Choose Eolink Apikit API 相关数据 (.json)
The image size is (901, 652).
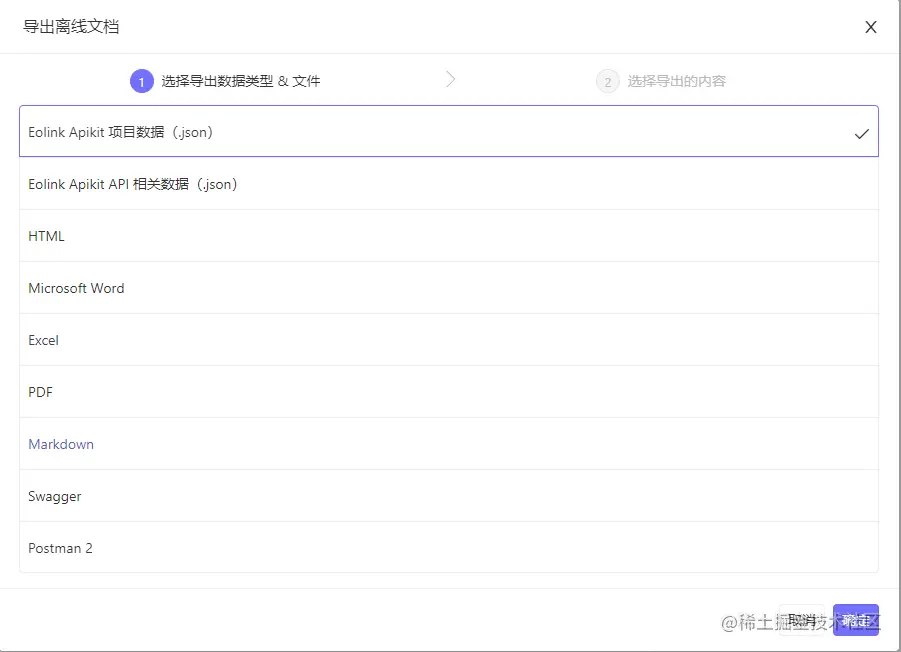click(x=449, y=184)
